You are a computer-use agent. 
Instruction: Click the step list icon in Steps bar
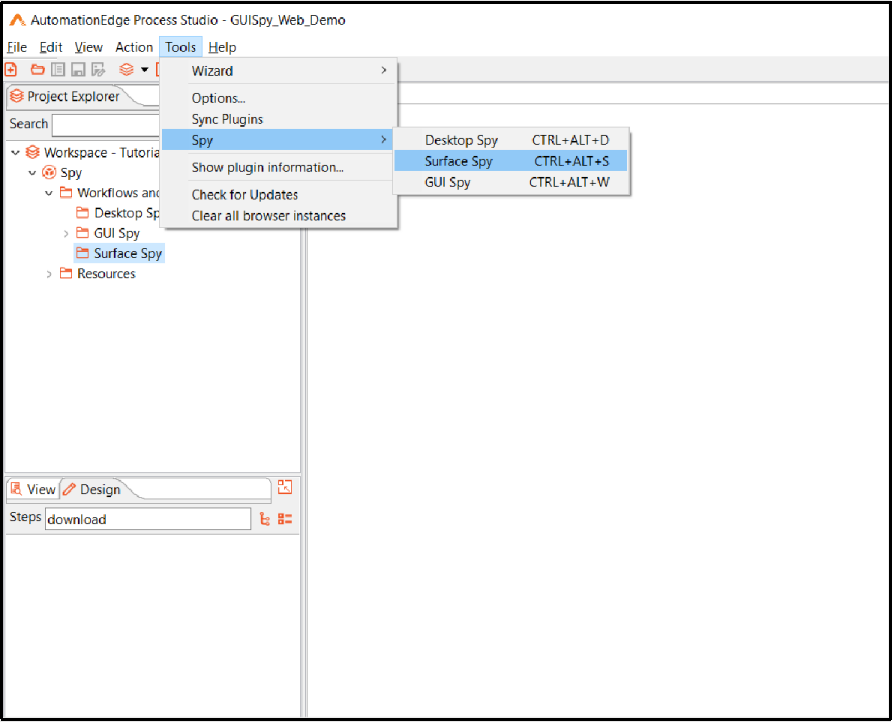click(x=284, y=518)
